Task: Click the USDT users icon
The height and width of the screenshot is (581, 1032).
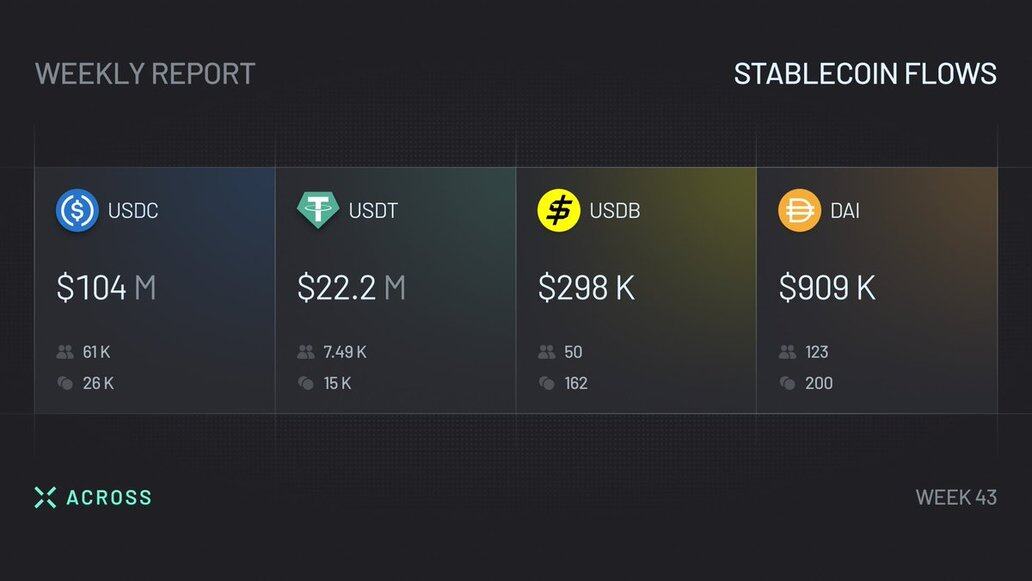Action: tap(306, 352)
